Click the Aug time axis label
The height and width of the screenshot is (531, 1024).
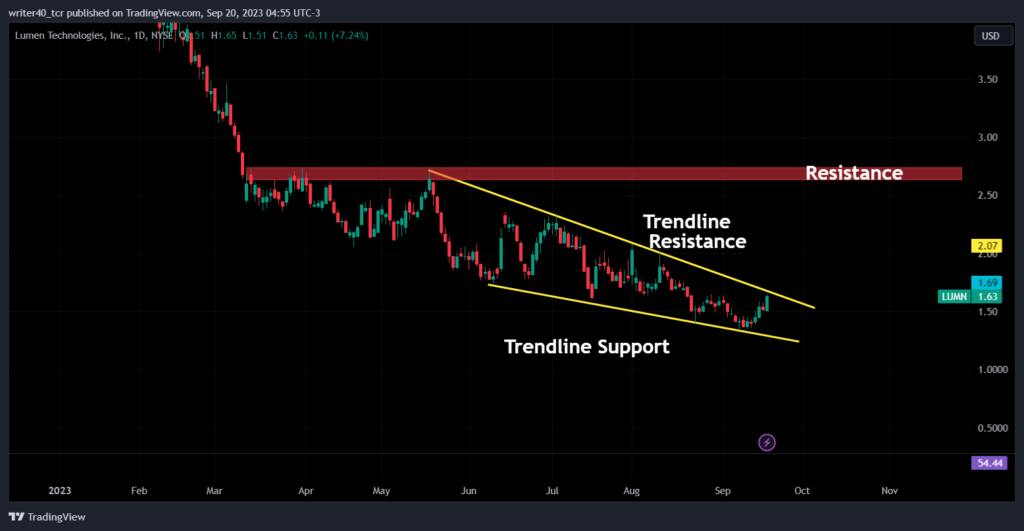pos(632,491)
